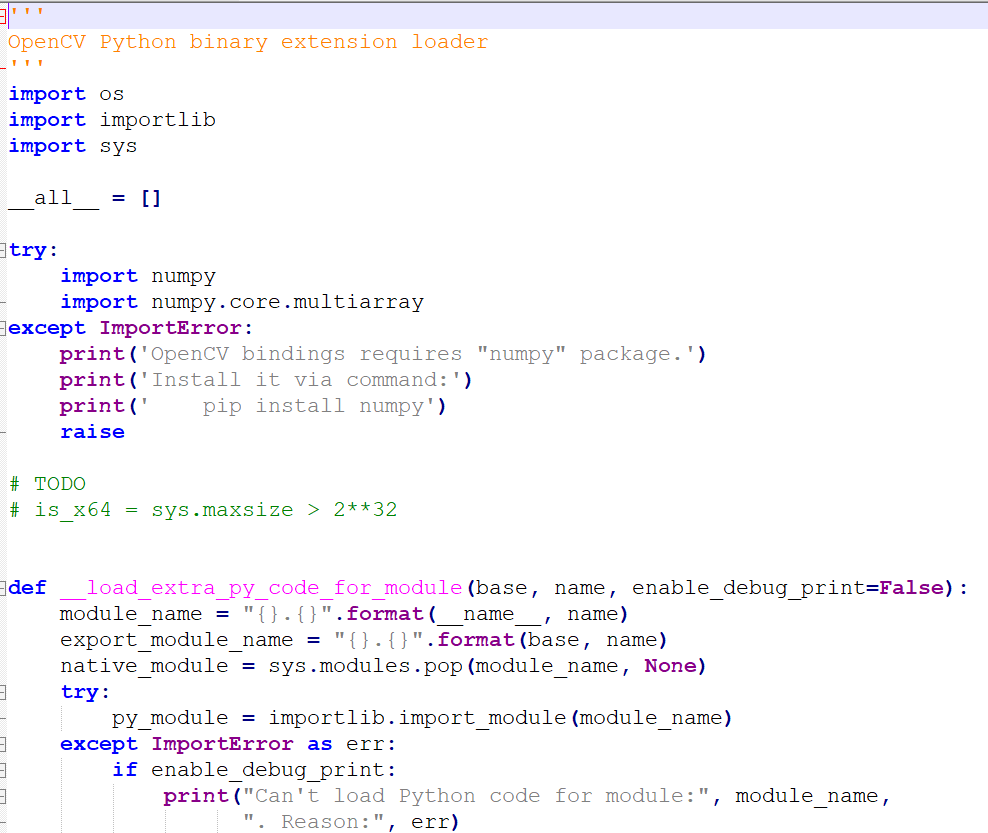Screen dimensions: 988x833
Task: Click '__name__' inside the format call
Action: (489, 614)
